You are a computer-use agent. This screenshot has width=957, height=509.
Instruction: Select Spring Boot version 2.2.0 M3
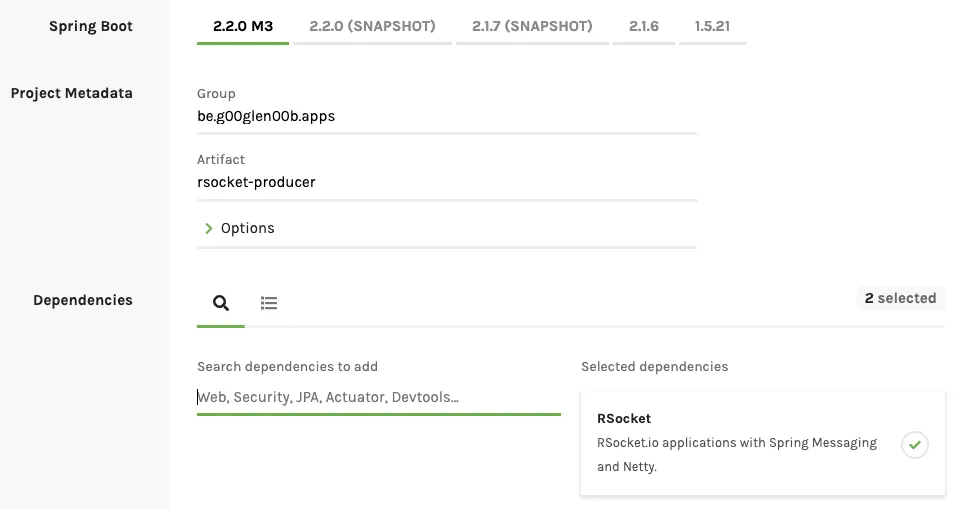point(243,26)
